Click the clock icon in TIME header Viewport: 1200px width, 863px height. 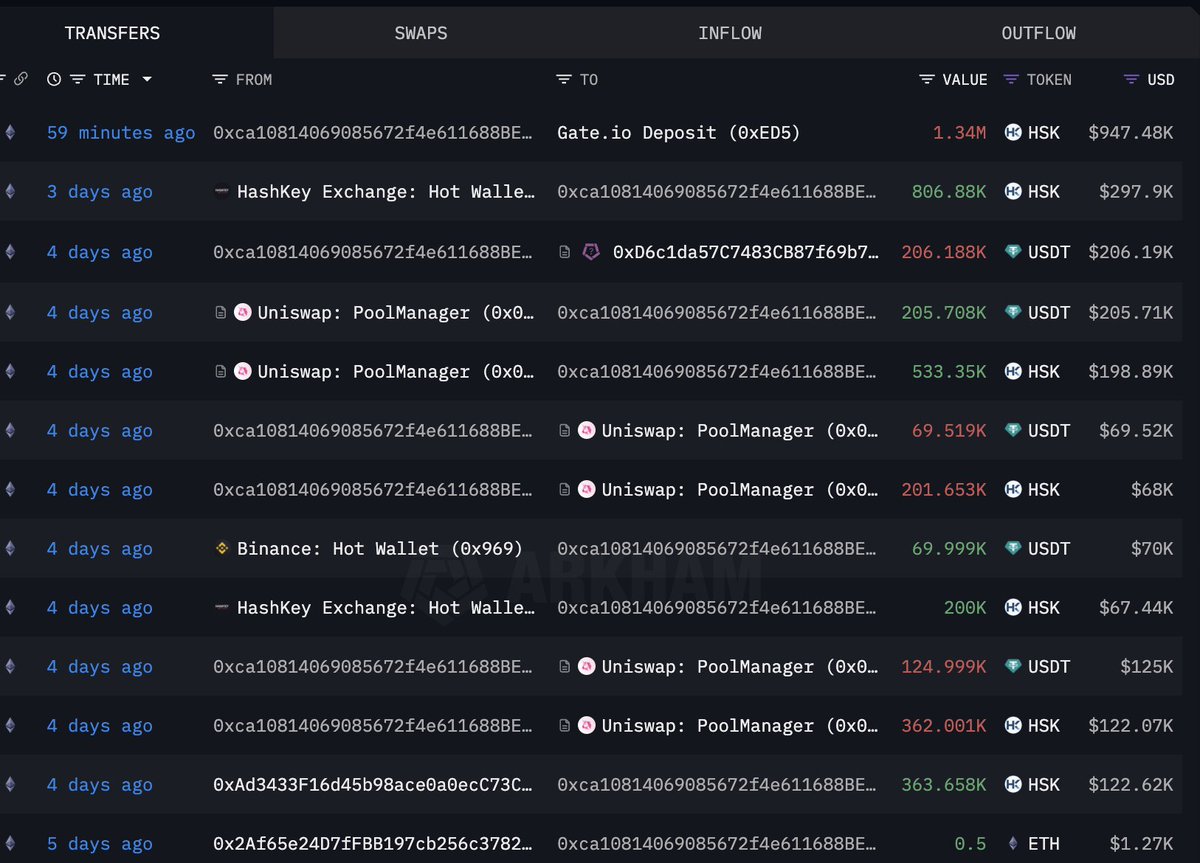54,79
